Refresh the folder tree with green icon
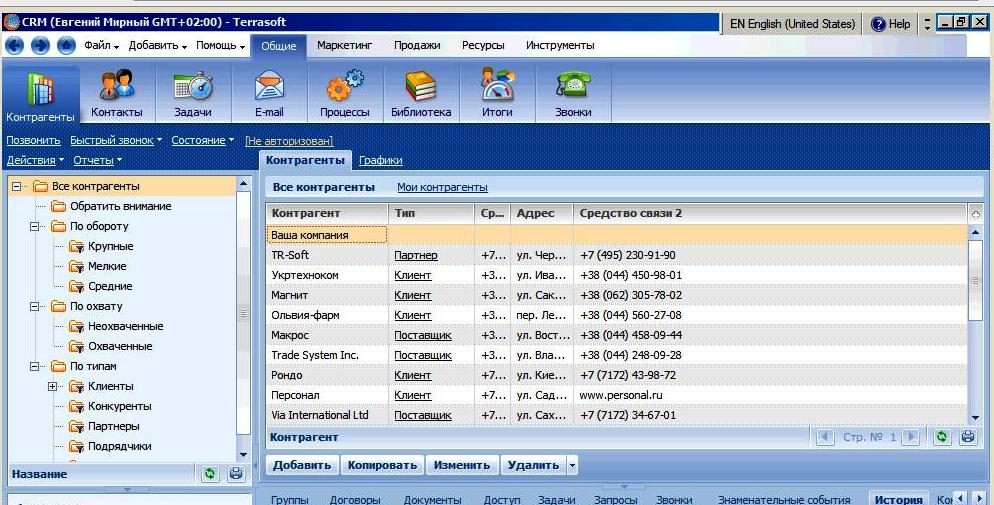Viewport: 994px width, 505px height. (210, 473)
